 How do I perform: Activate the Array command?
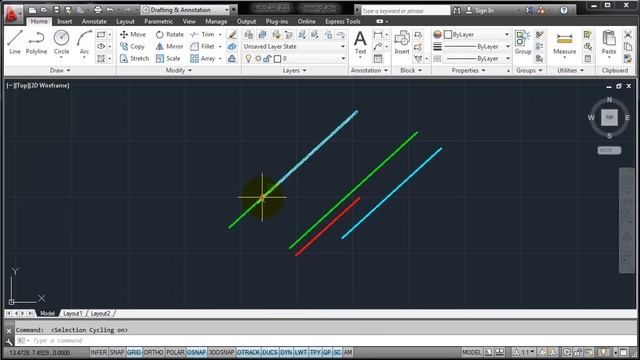click(203, 59)
